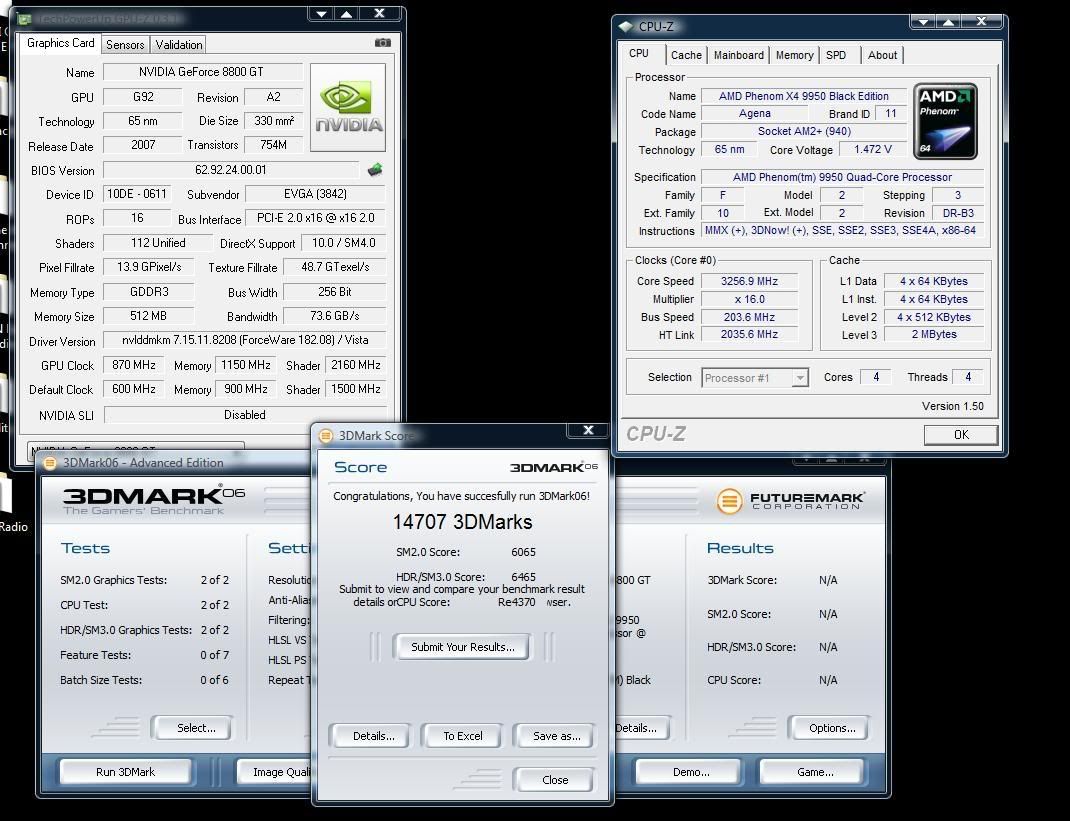Click the SM2.0 Score value 6065
Screen dimensions: 1070x821
click(x=523, y=552)
